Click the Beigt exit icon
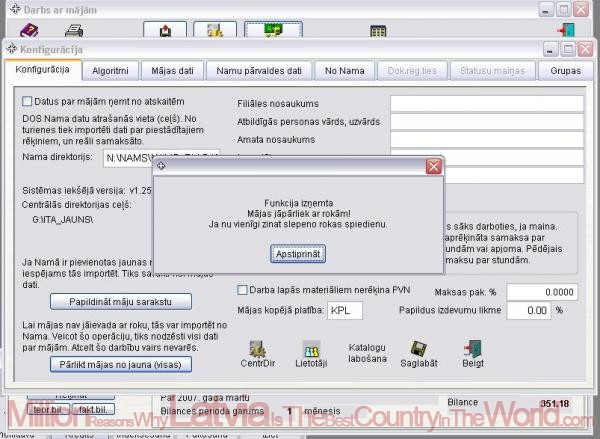Viewport: 600px width, 439px height. pos(472,356)
